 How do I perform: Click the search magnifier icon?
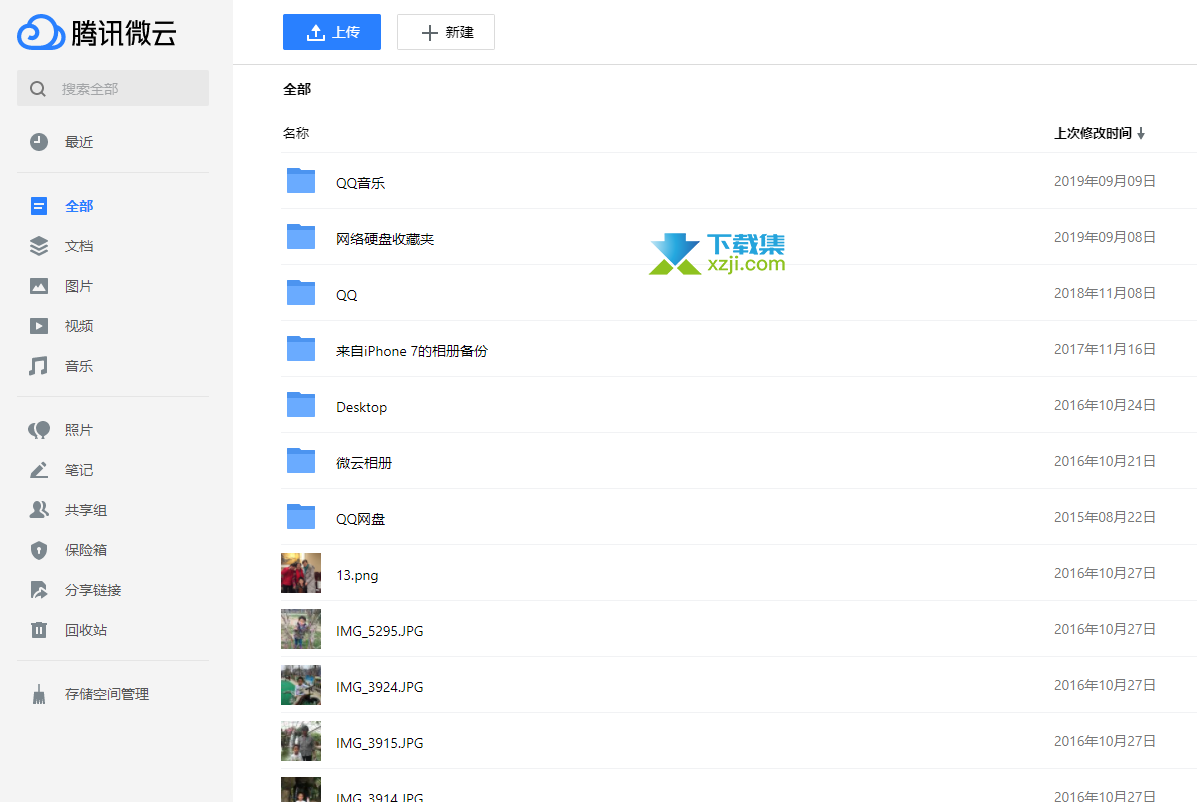[x=37, y=89]
